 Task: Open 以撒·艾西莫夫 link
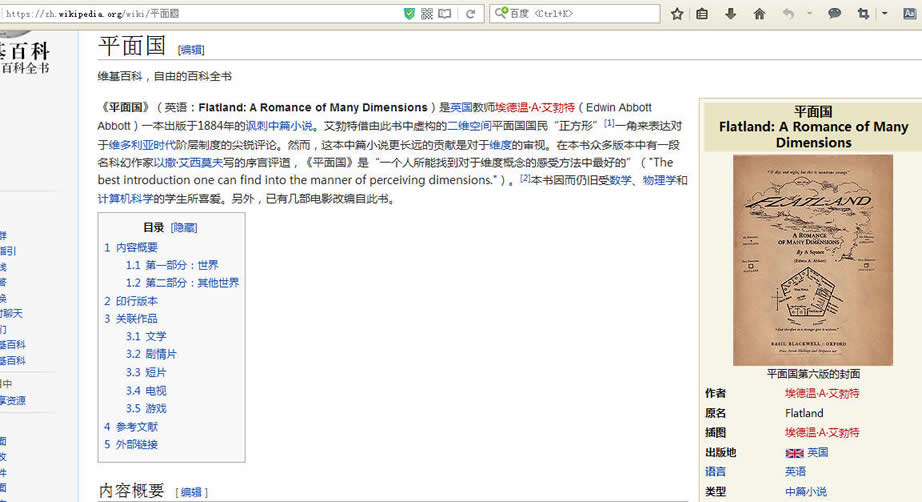[x=188, y=163]
